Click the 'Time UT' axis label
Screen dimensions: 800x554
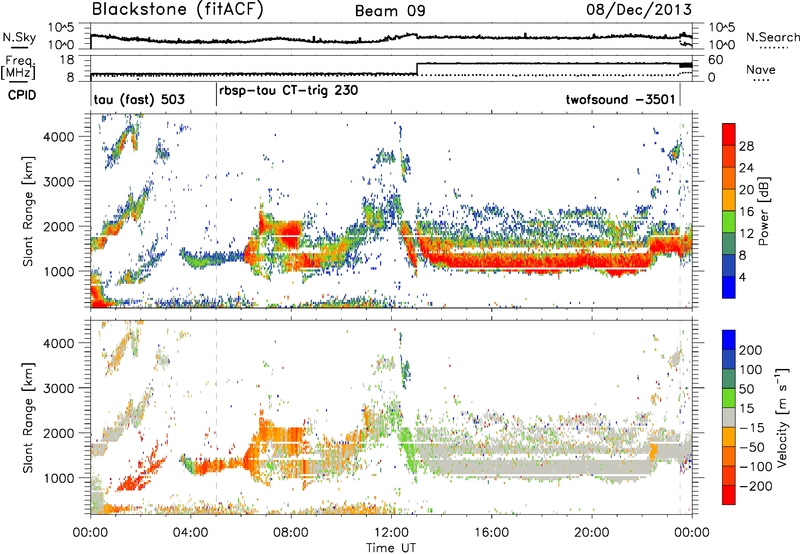click(x=391, y=548)
